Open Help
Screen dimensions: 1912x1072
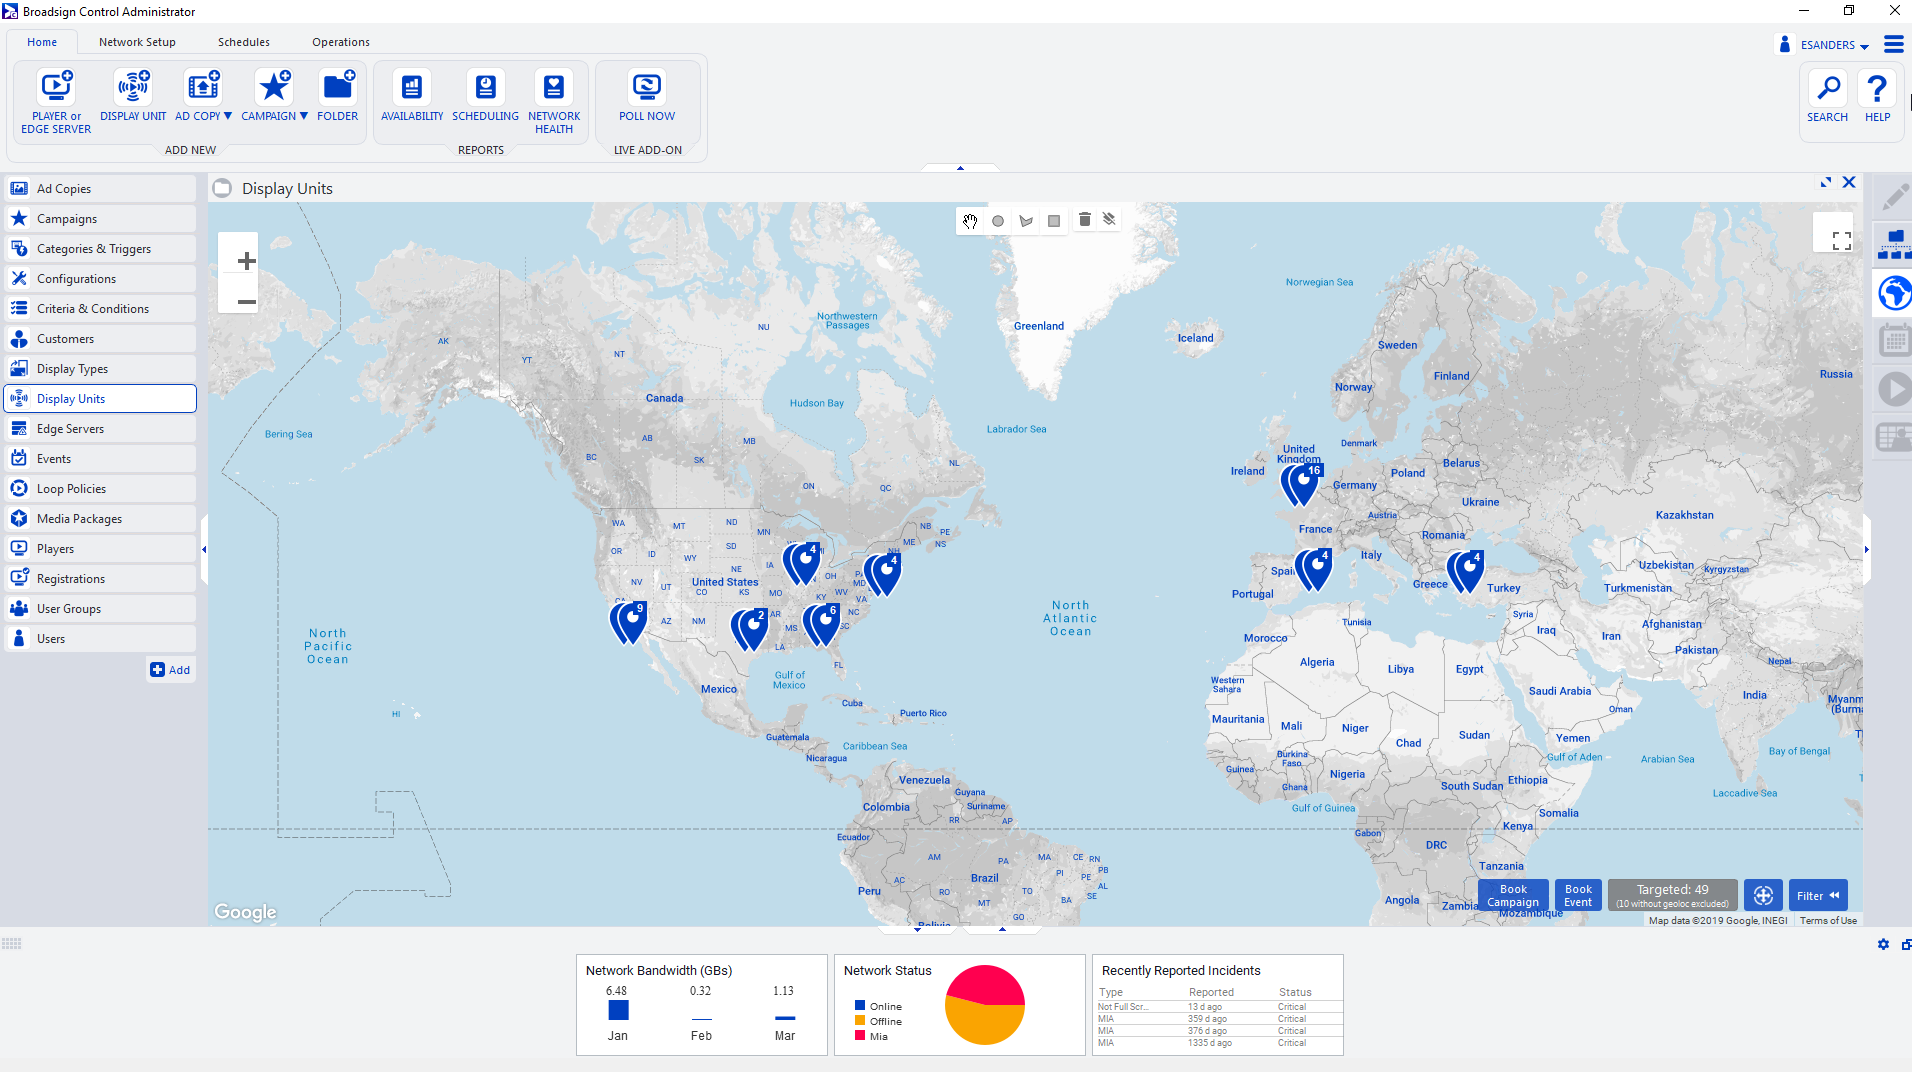pyautogui.click(x=1877, y=97)
